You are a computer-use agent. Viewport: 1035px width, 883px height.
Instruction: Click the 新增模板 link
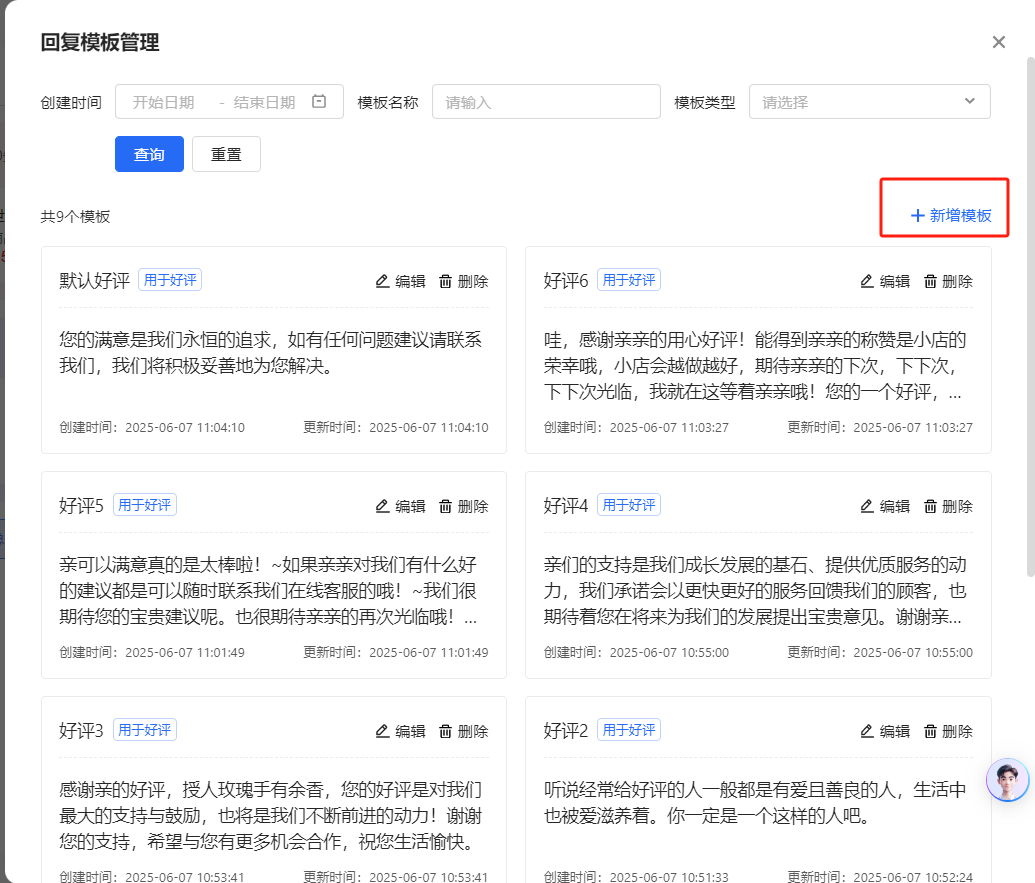pos(951,215)
